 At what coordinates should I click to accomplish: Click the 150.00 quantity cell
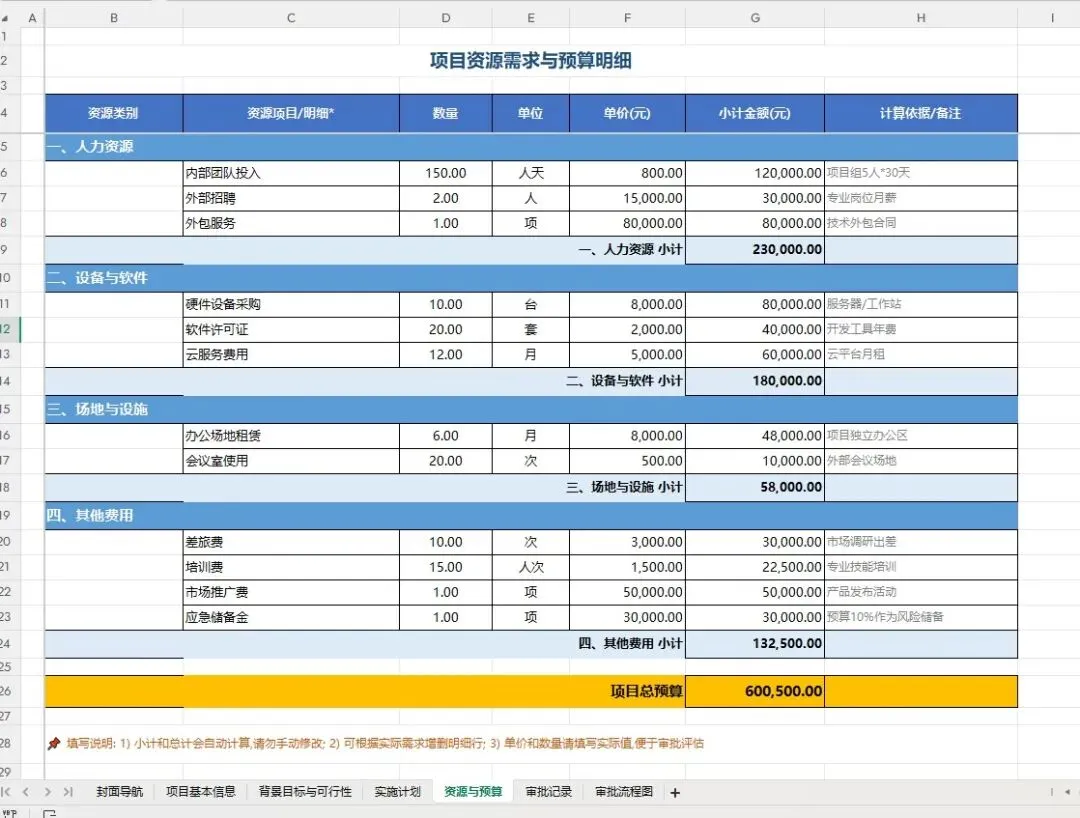point(446,173)
